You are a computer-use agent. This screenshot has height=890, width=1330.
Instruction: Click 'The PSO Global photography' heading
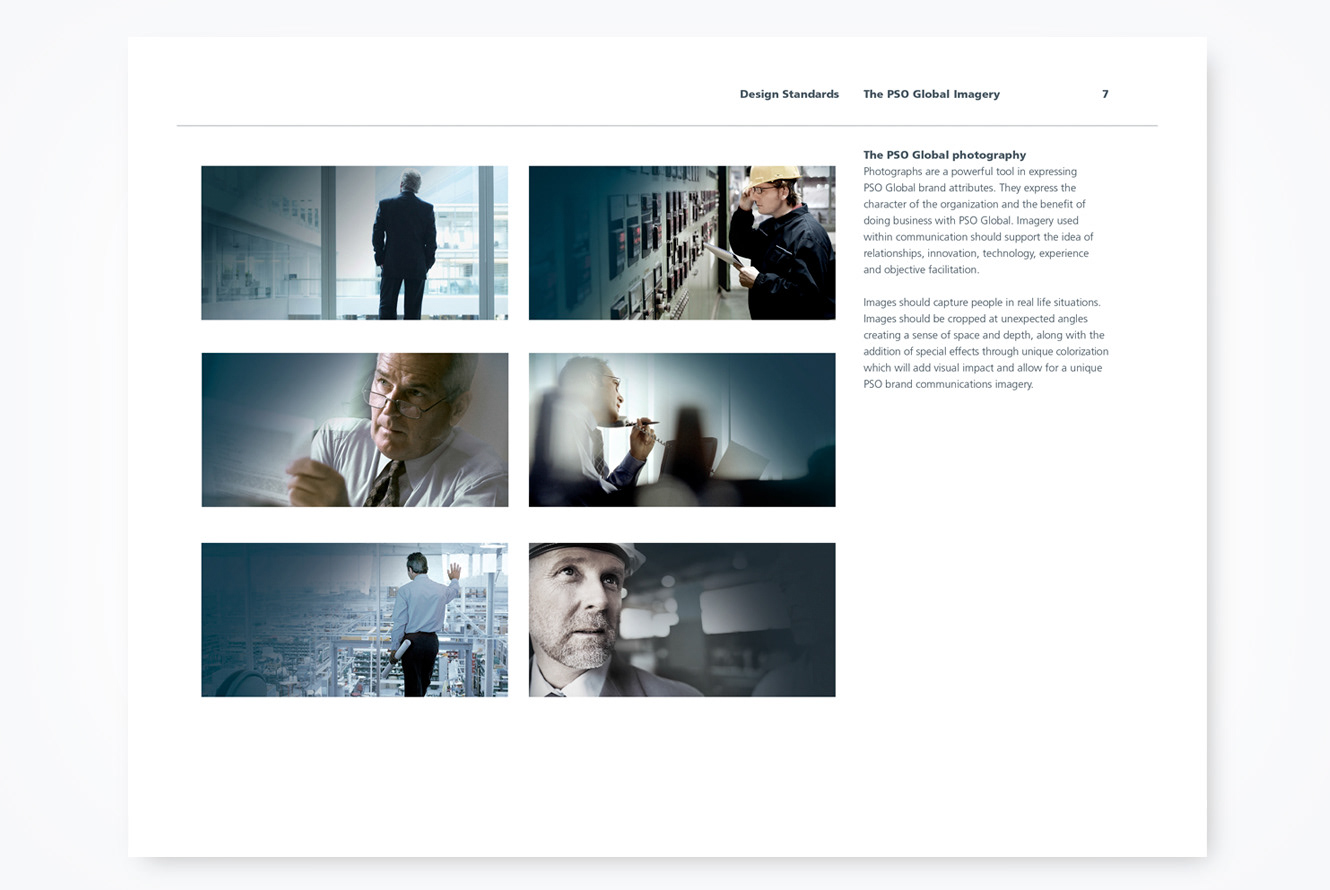pyautogui.click(x=944, y=155)
